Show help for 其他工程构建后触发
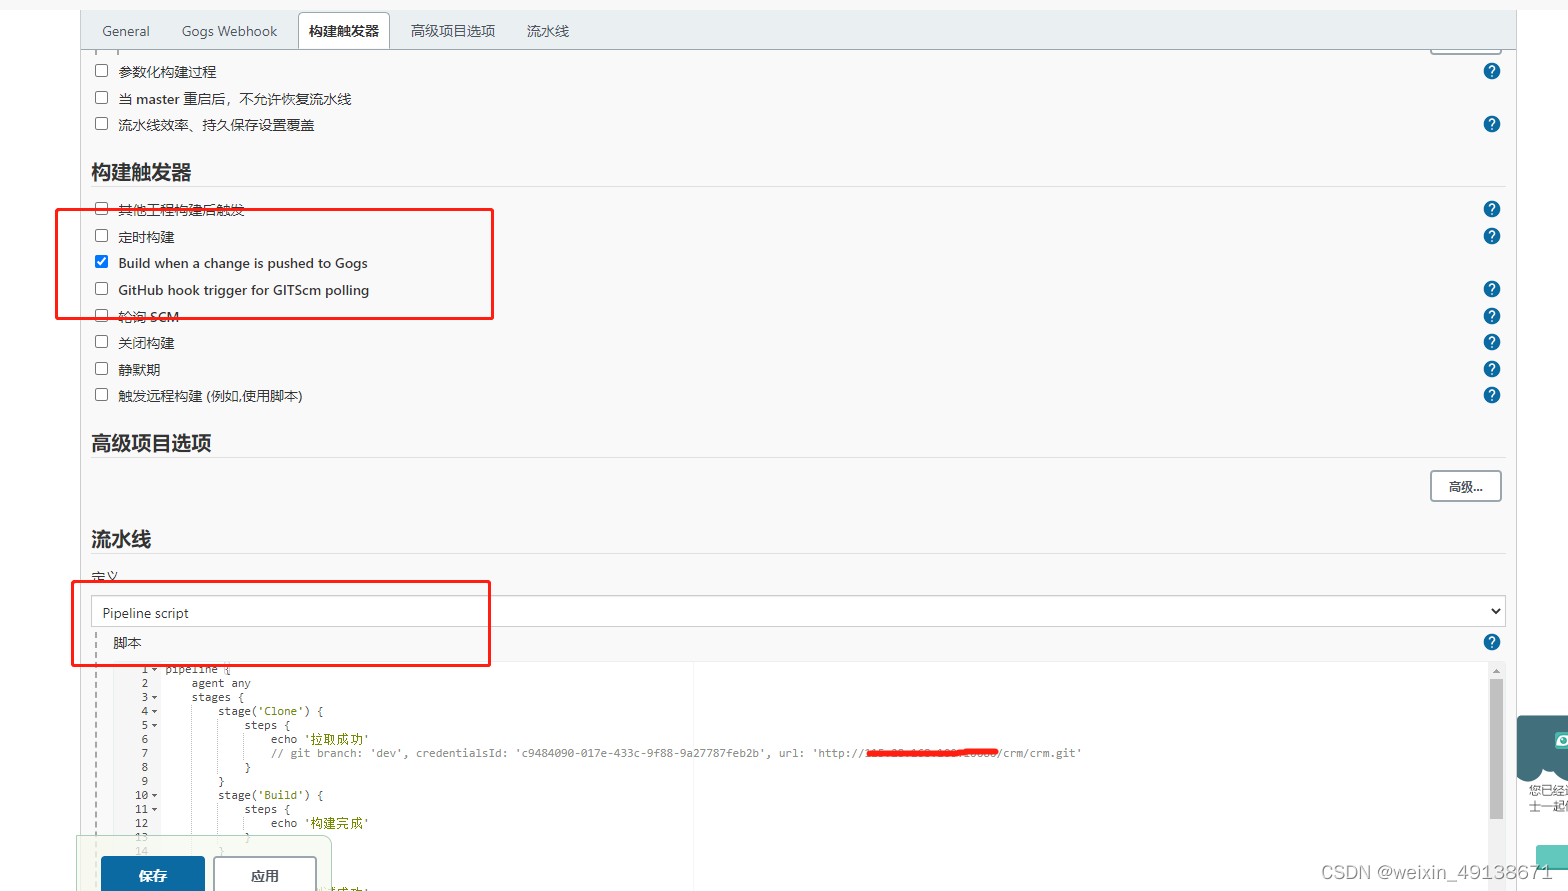 click(x=1491, y=209)
